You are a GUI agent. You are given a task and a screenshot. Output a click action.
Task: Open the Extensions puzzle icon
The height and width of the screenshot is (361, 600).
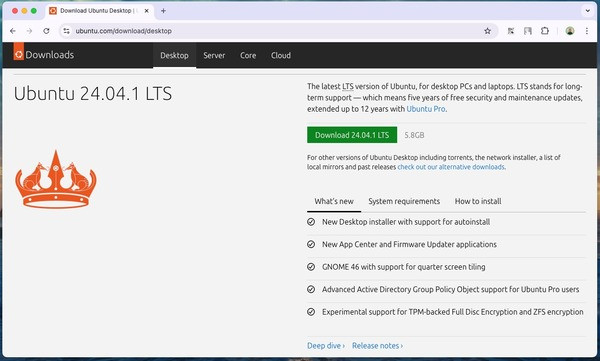545,31
